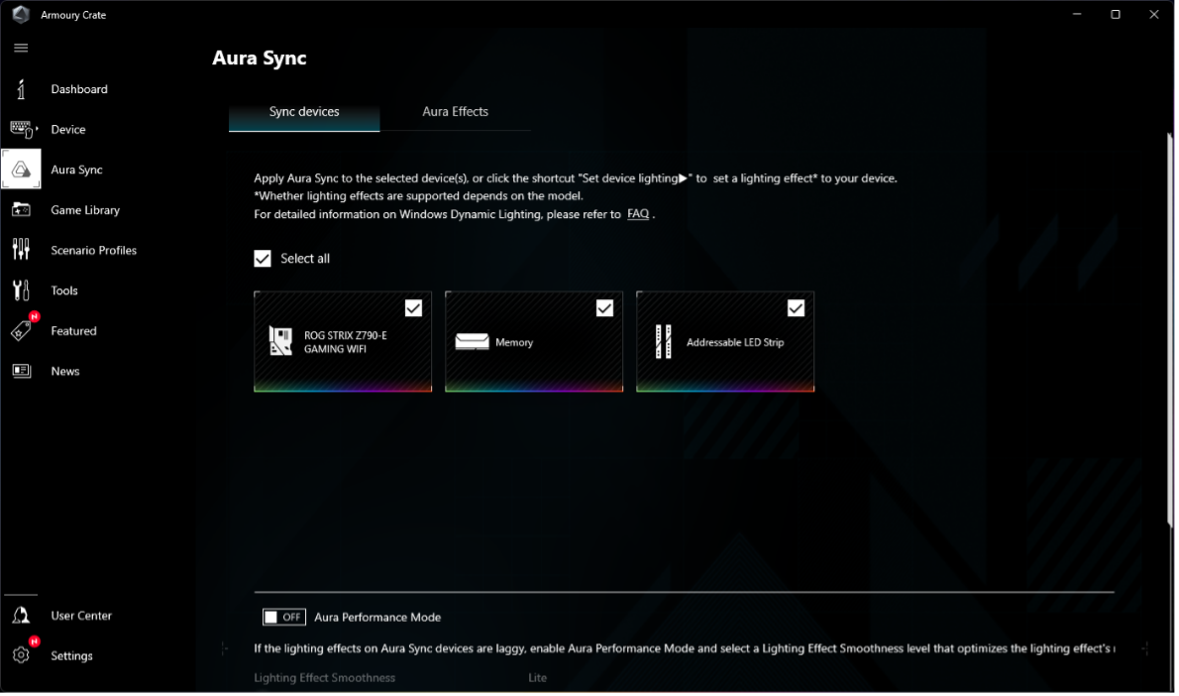Open Tools wrench icon
Image resolution: width=1179 pixels, height=696 pixels.
tap(21, 291)
